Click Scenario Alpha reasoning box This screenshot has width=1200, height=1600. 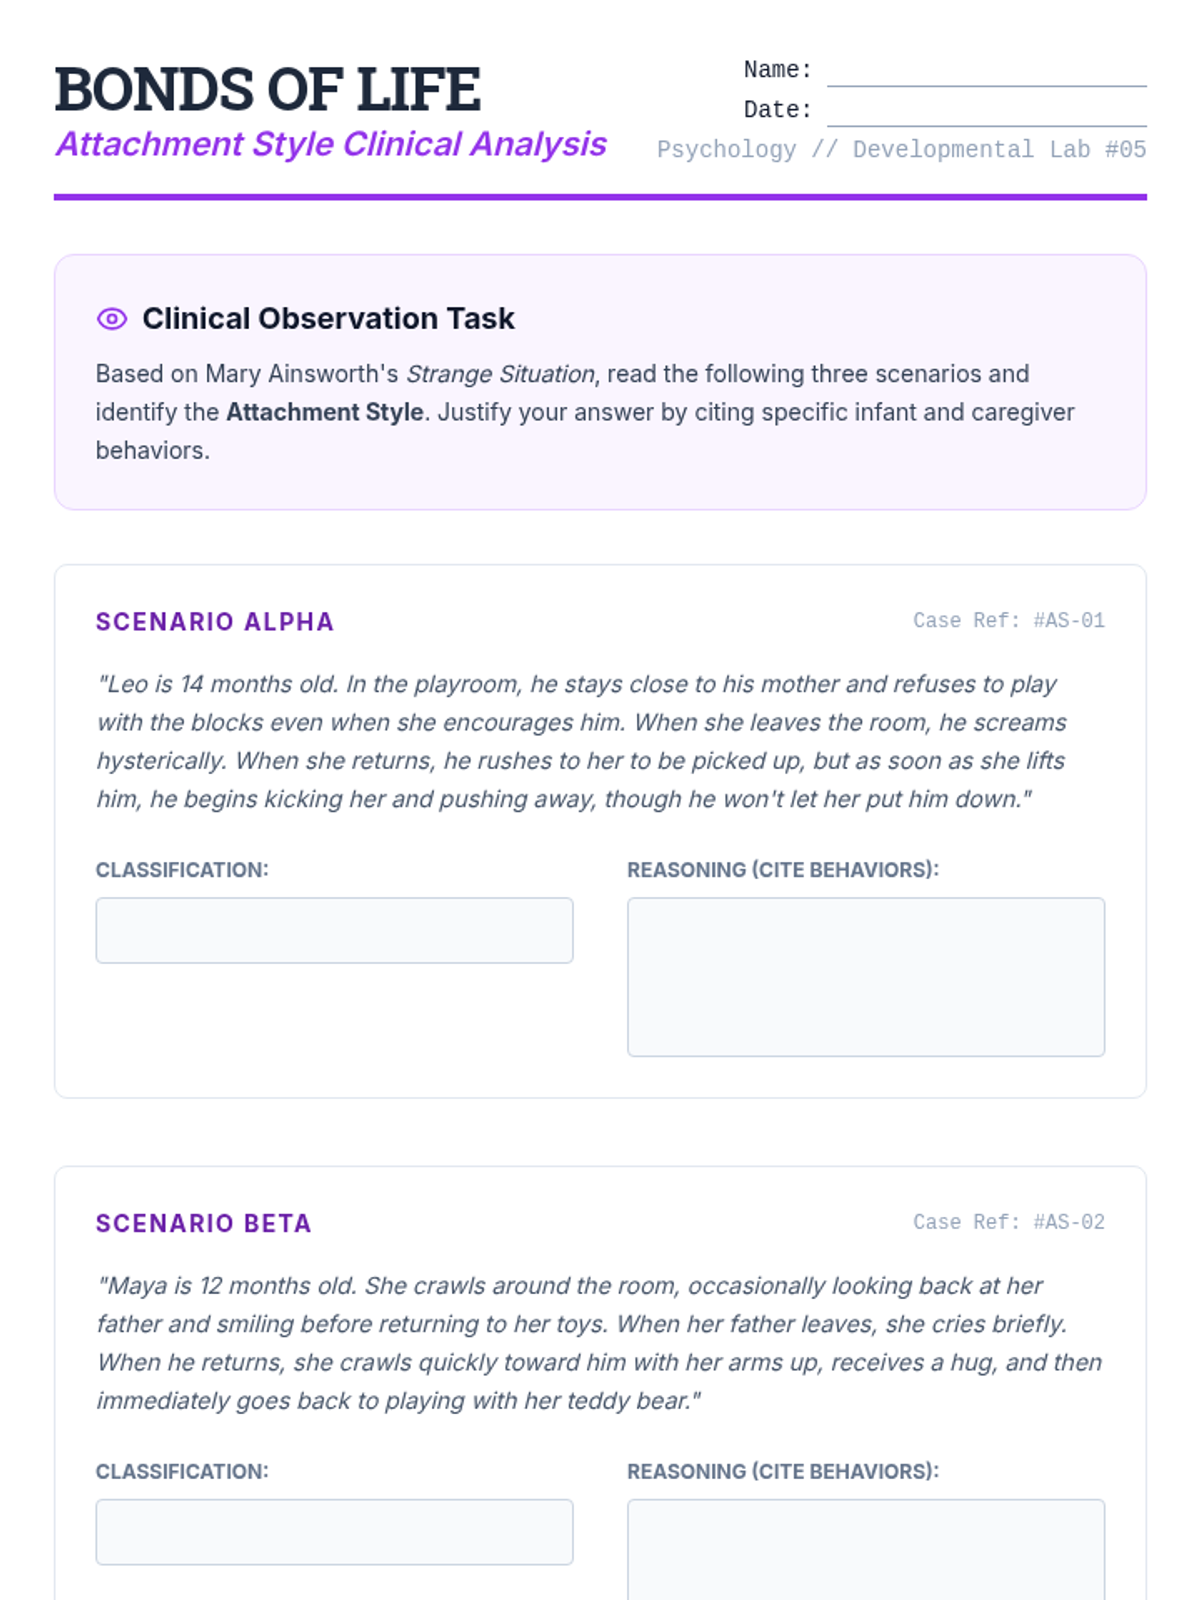[x=866, y=977]
